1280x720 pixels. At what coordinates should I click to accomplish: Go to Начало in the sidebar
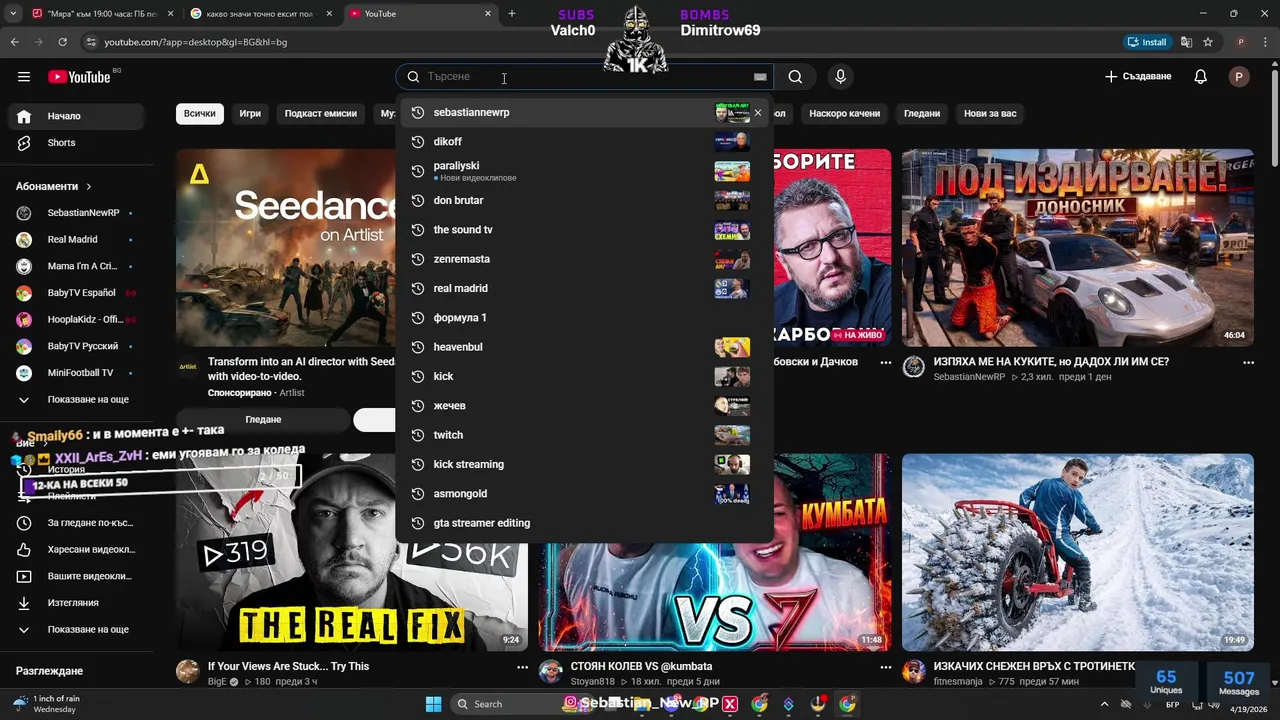76,116
